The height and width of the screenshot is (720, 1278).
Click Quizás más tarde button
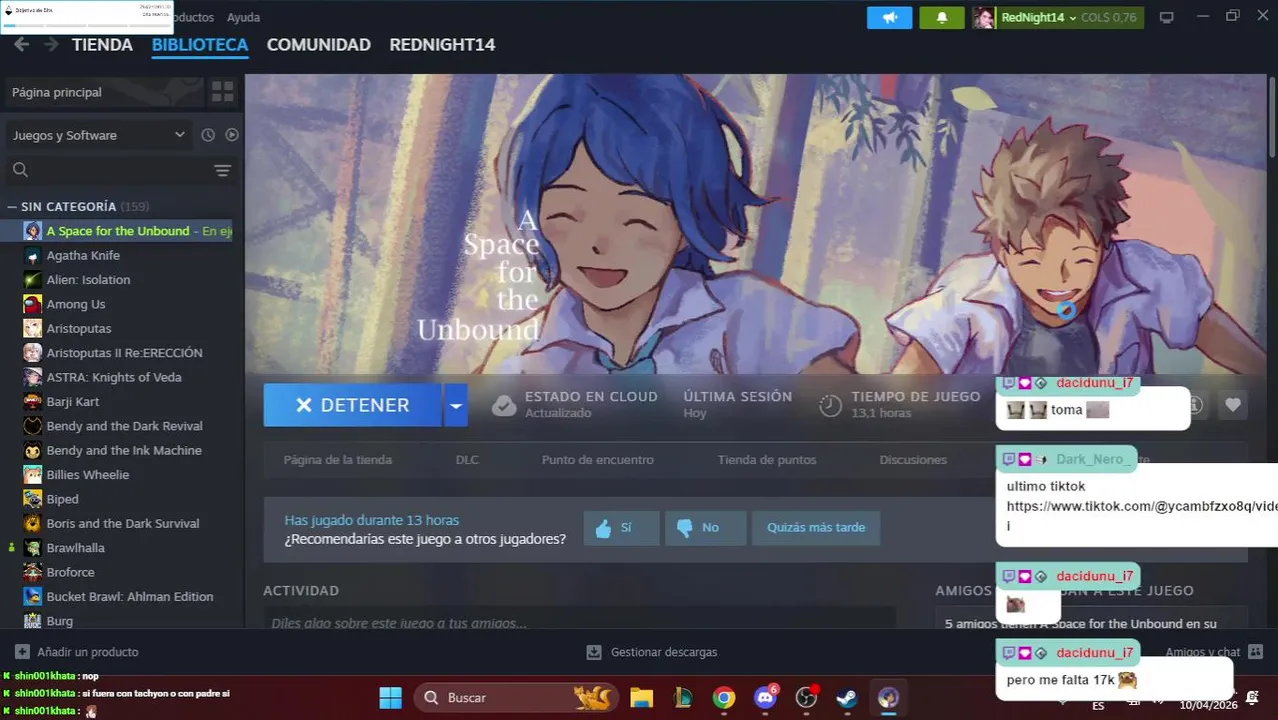pos(816,528)
